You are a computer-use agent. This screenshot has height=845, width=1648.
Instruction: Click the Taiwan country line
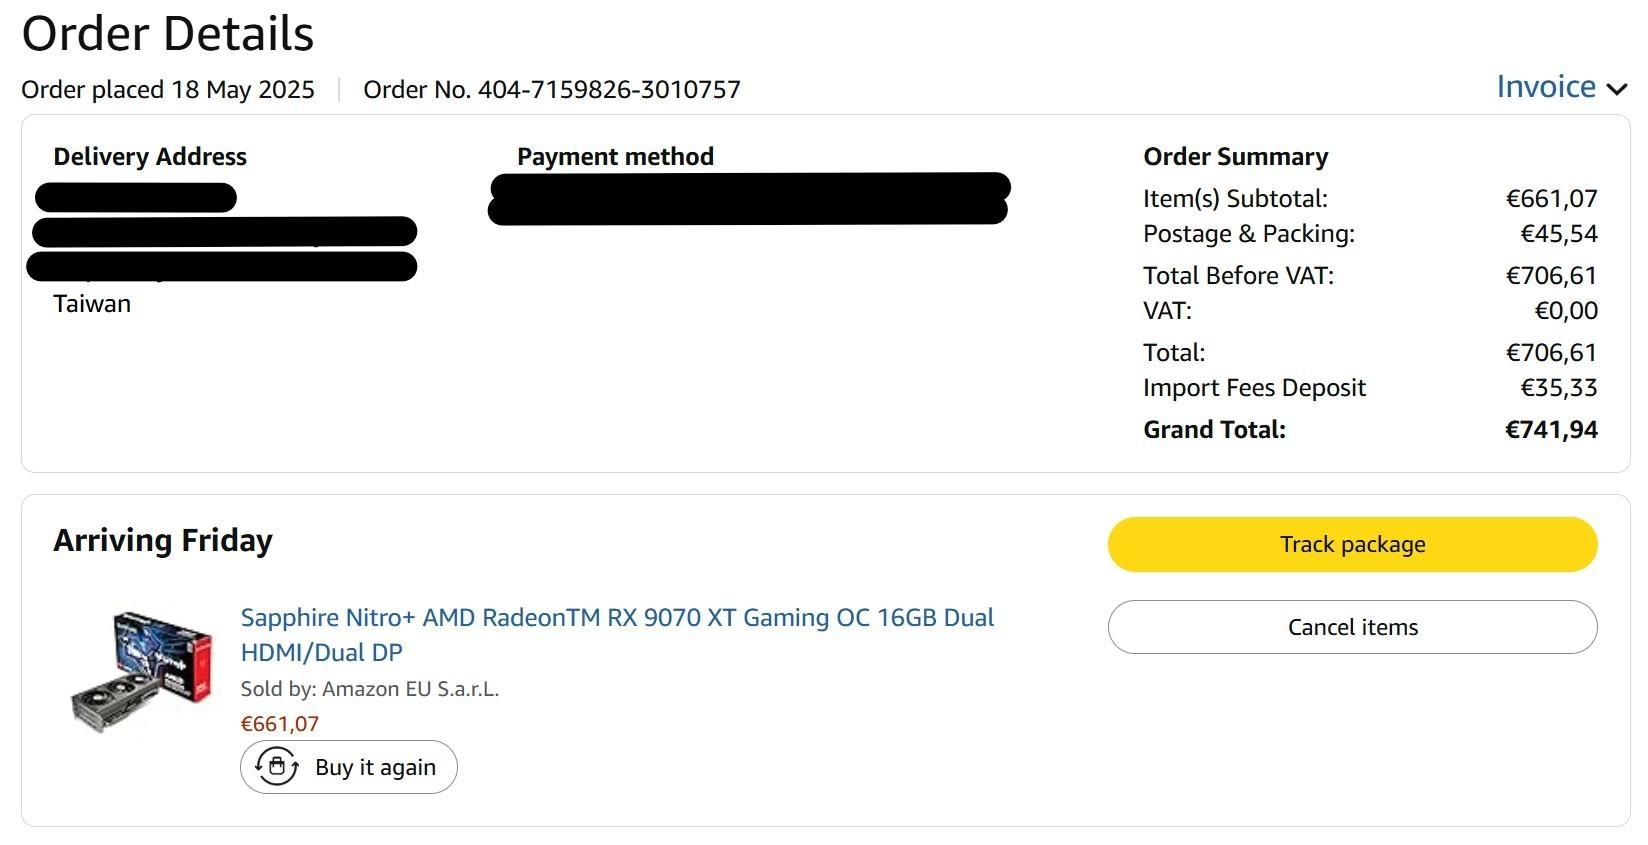click(x=92, y=304)
